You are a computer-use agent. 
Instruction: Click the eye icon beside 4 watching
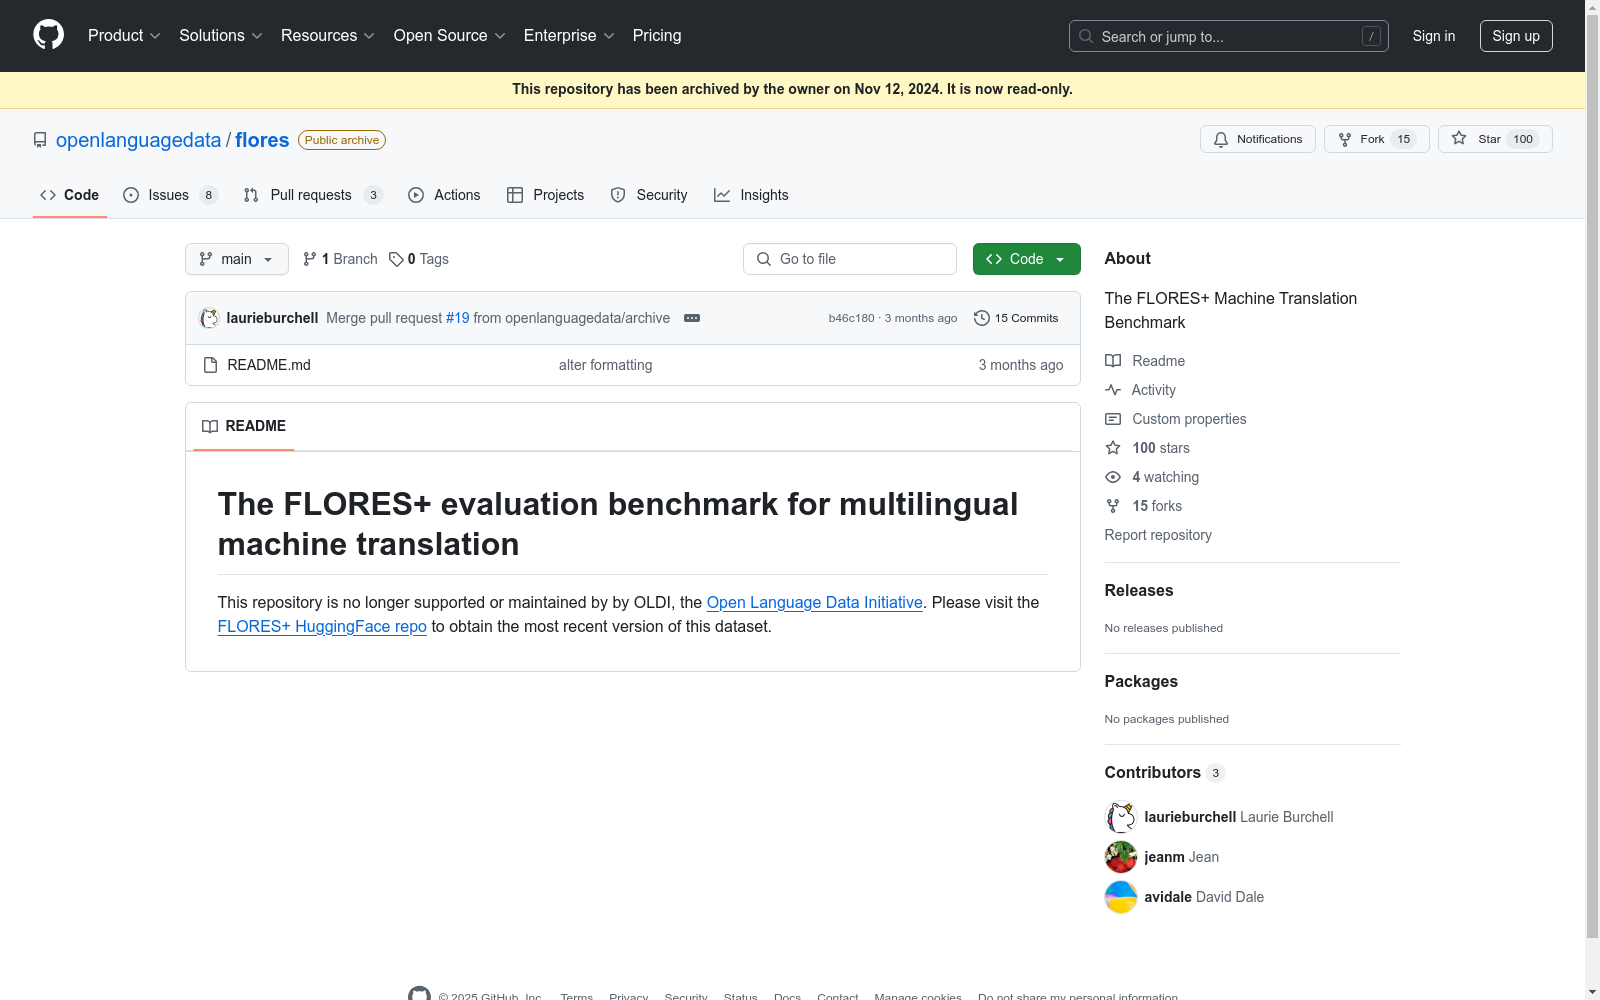(1113, 477)
